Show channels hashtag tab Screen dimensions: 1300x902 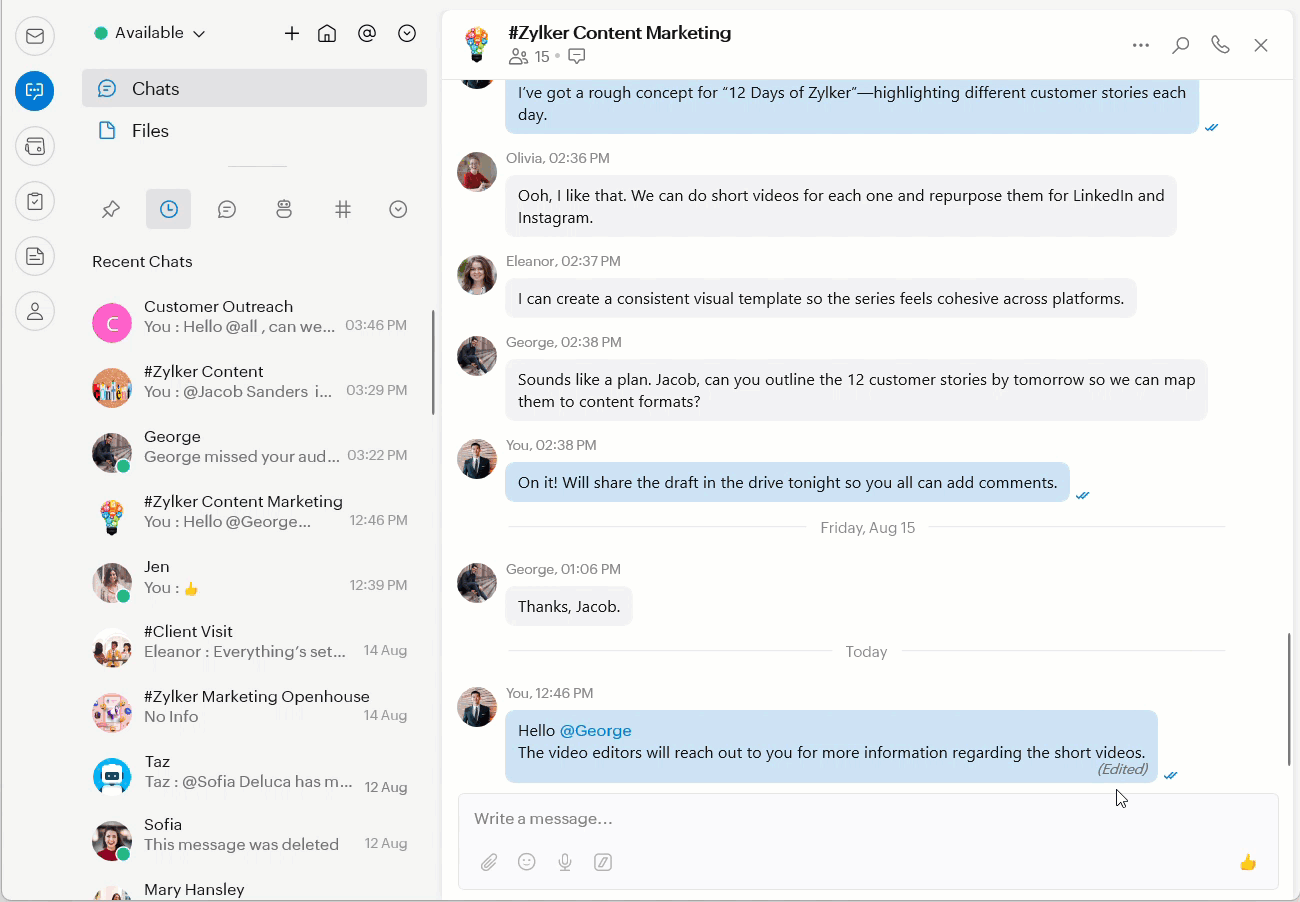(343, 209)
